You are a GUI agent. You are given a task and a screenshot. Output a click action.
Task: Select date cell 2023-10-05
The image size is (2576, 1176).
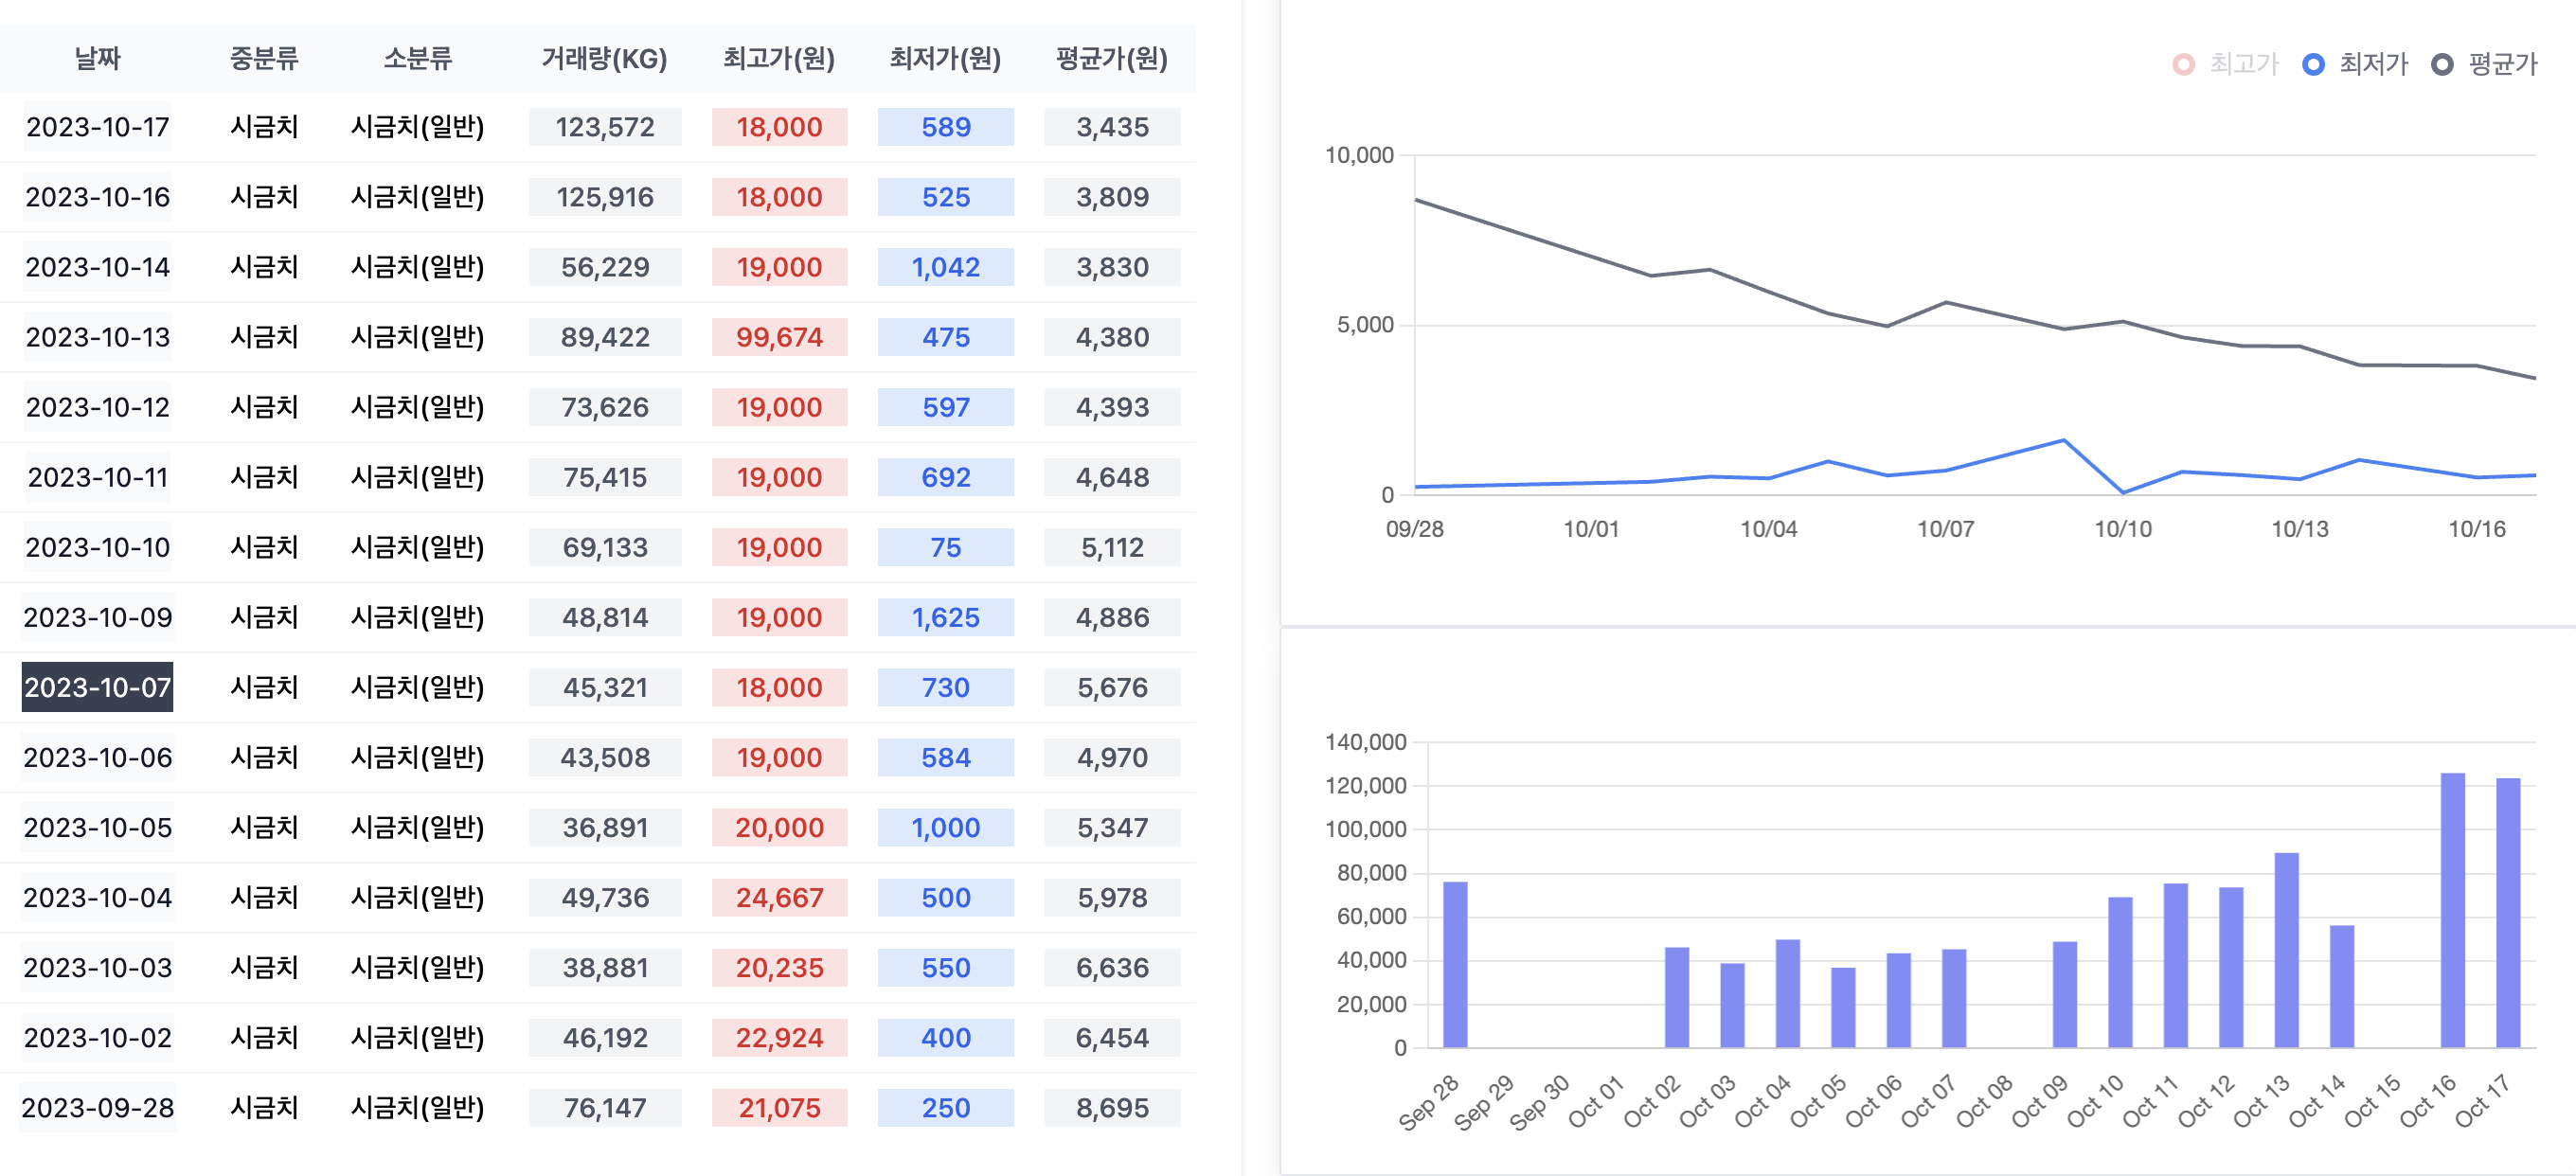98,827
